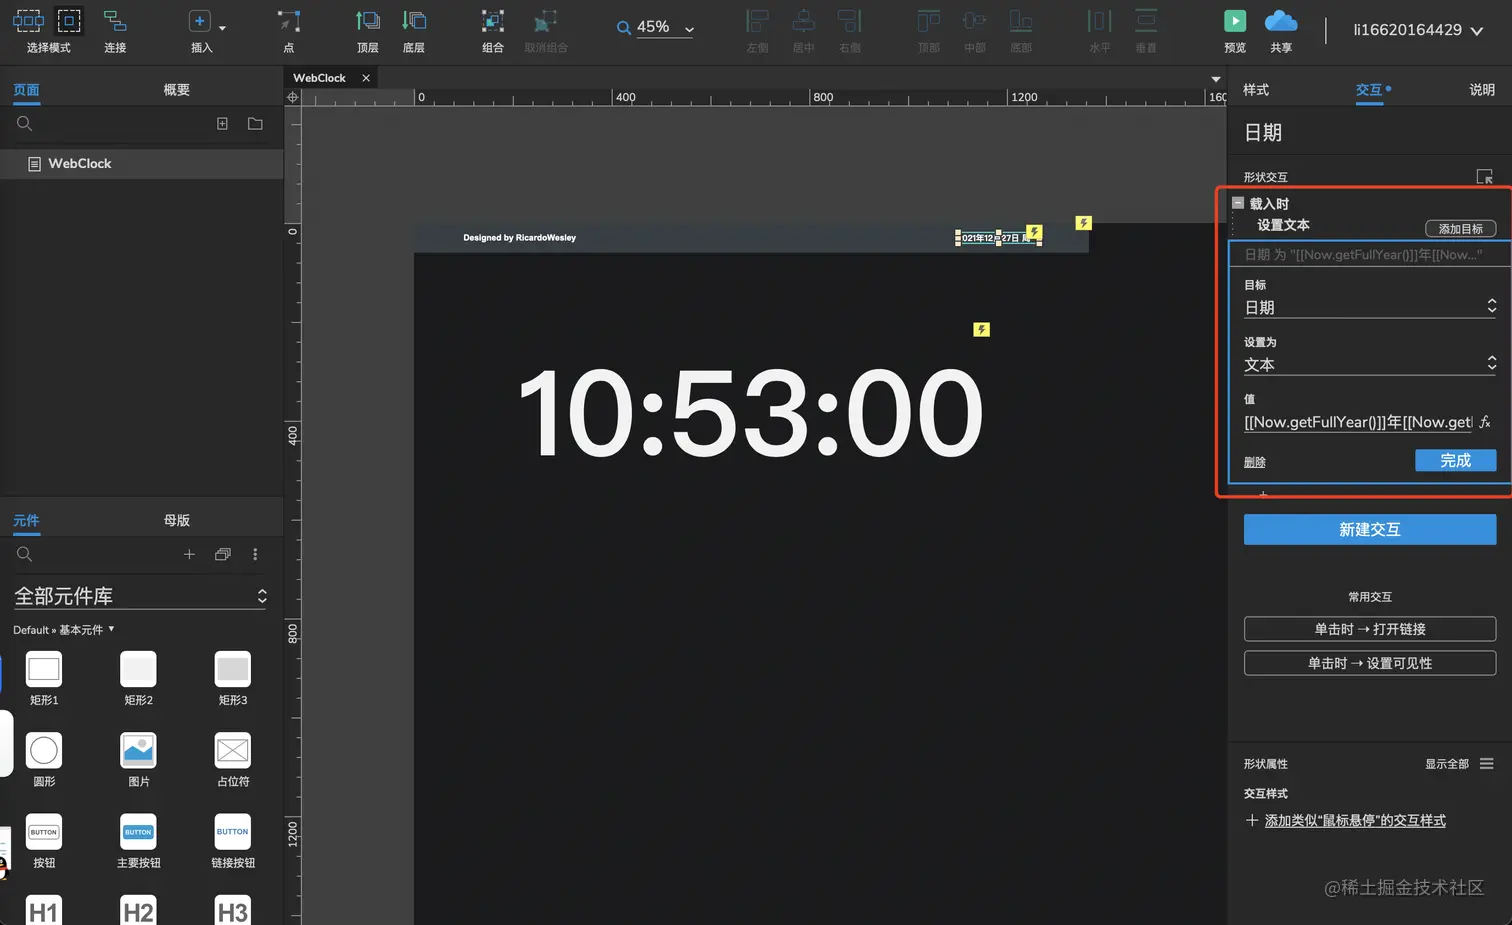Add a new folder in pages panel
1512x925 pixels.
pos(255,124)
